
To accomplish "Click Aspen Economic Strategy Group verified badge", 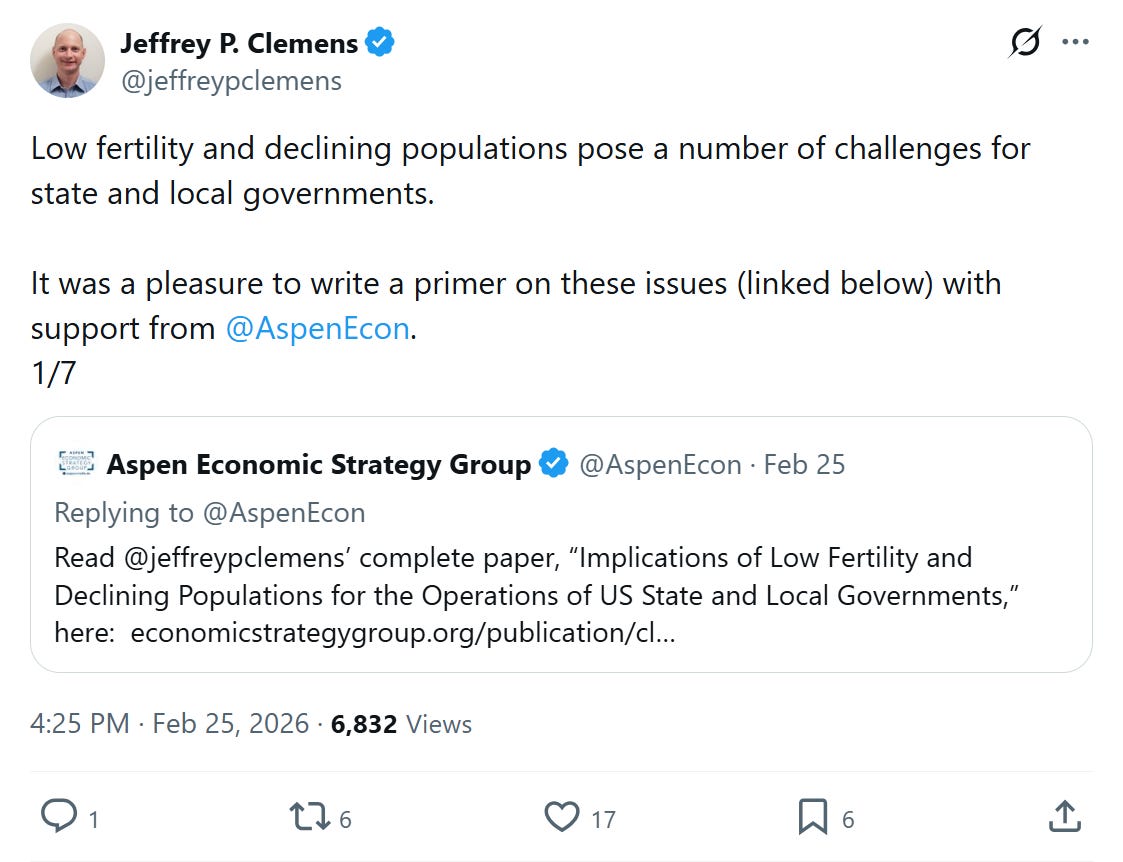I will [554, 464].
